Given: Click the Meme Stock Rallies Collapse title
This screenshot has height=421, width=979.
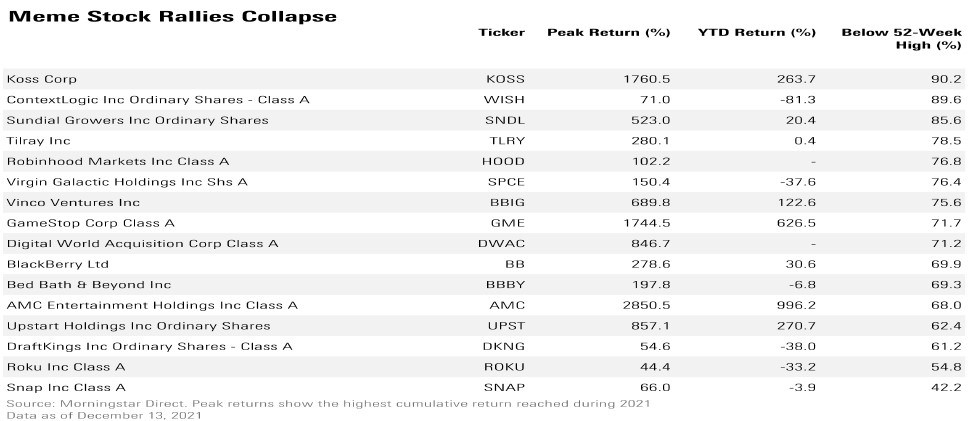Looking at the screenshot, I should pyautogui.click(x=172, y=16).
